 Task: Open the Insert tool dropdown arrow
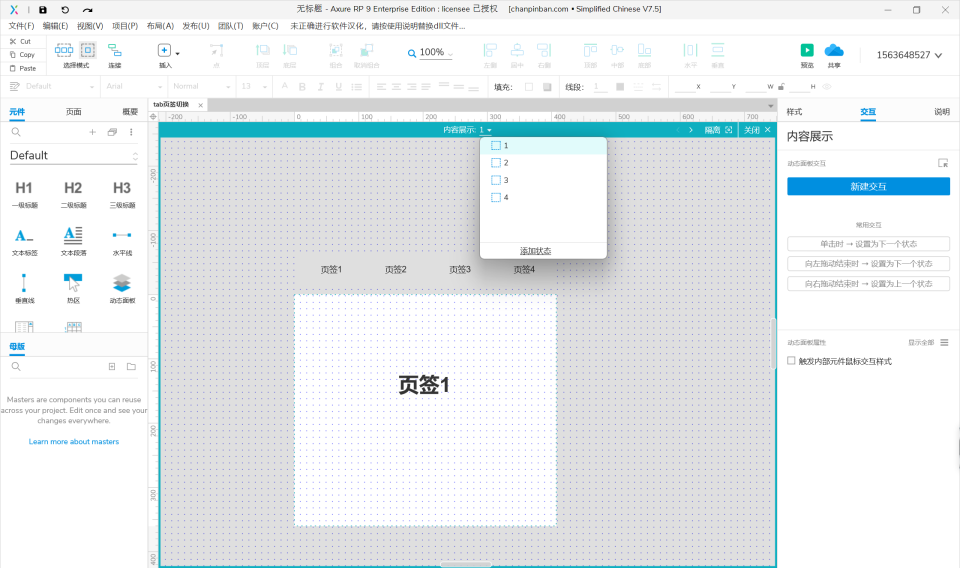coord(178,53)
